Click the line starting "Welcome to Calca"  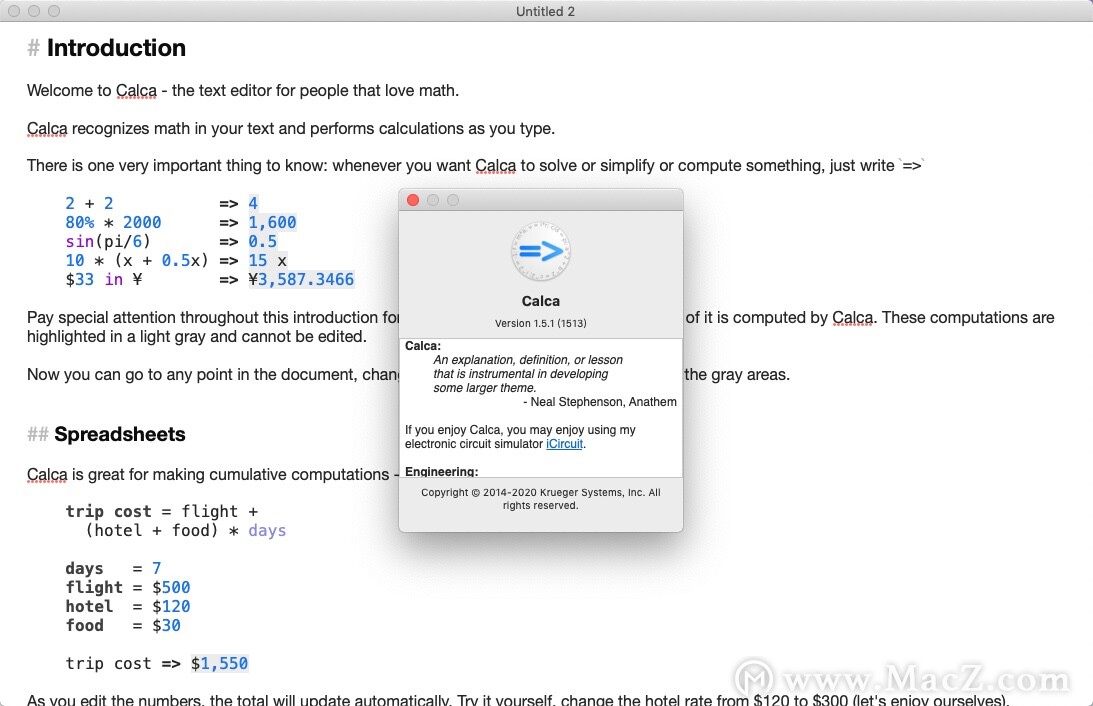tap(243, 91)
